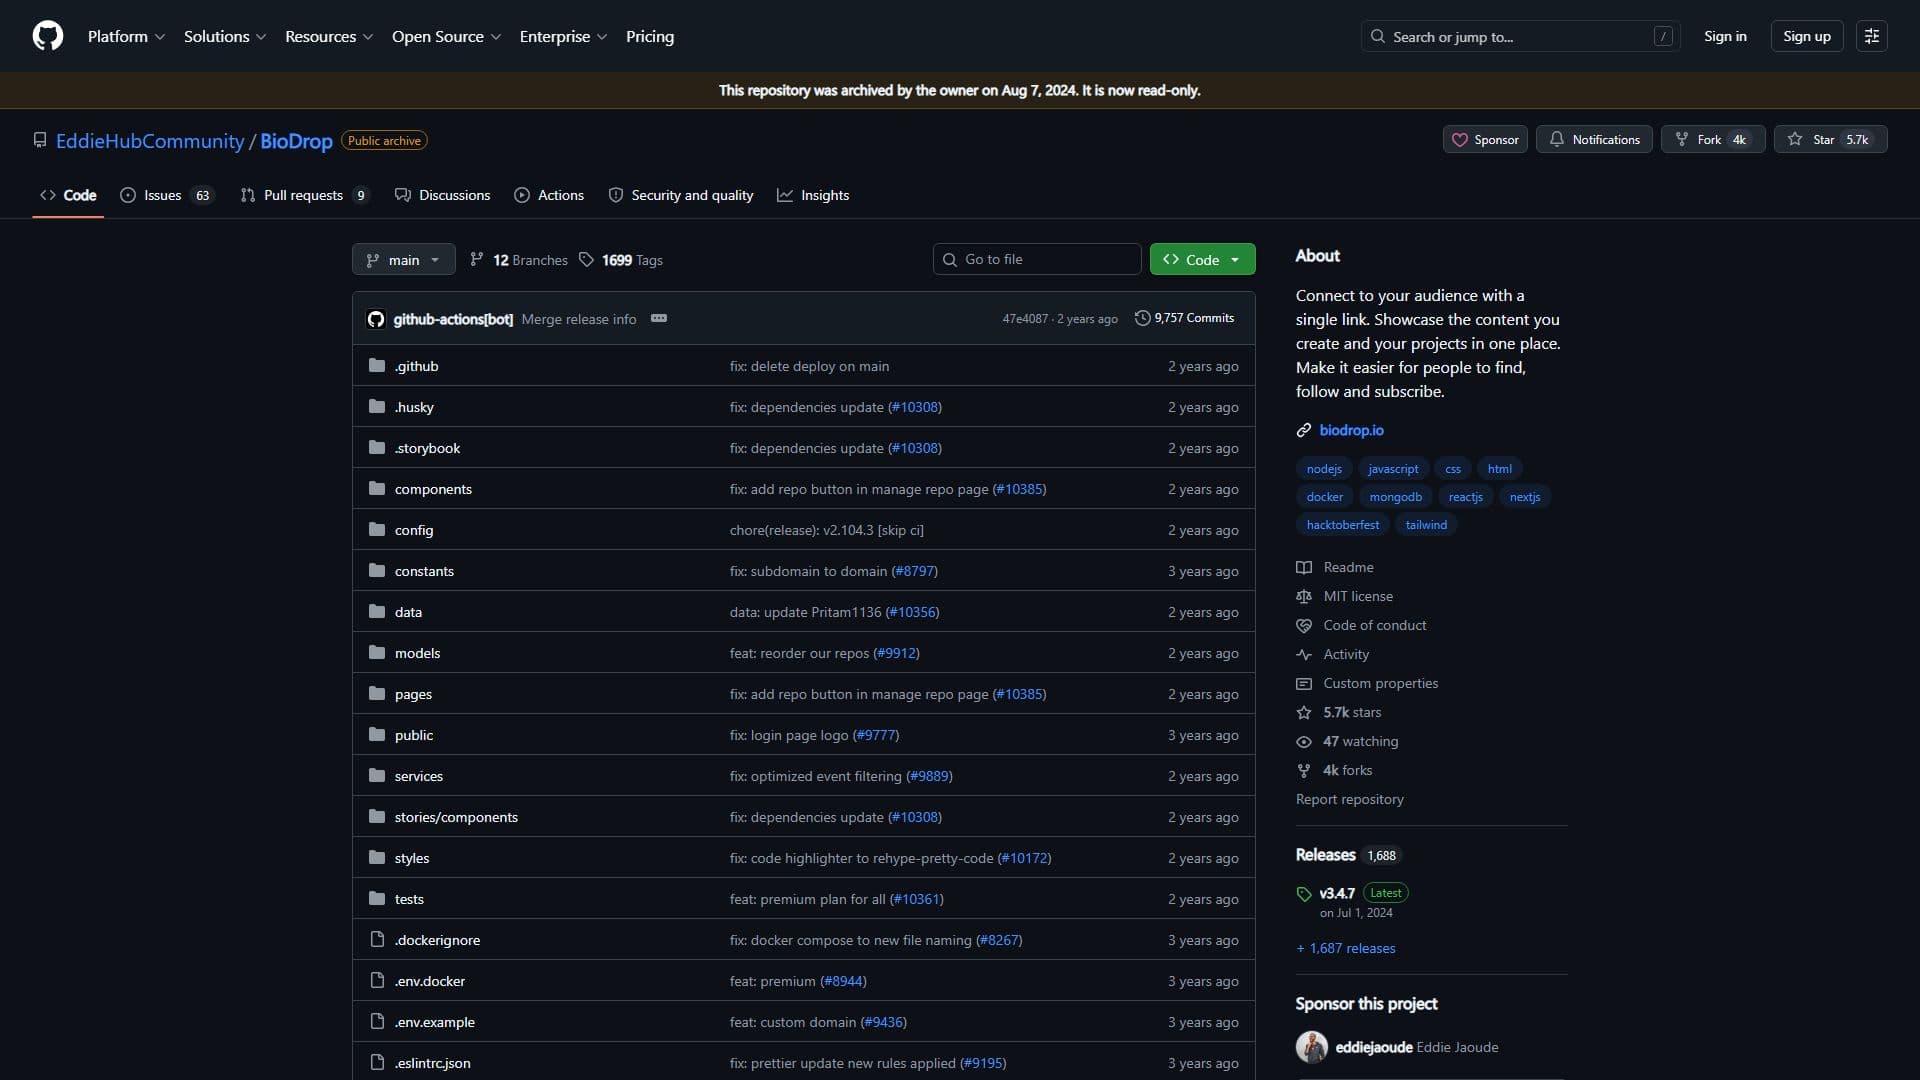Screen dimensions: 1920x1080
Task: Switch to the Actions tab
Action: [549, 195]
